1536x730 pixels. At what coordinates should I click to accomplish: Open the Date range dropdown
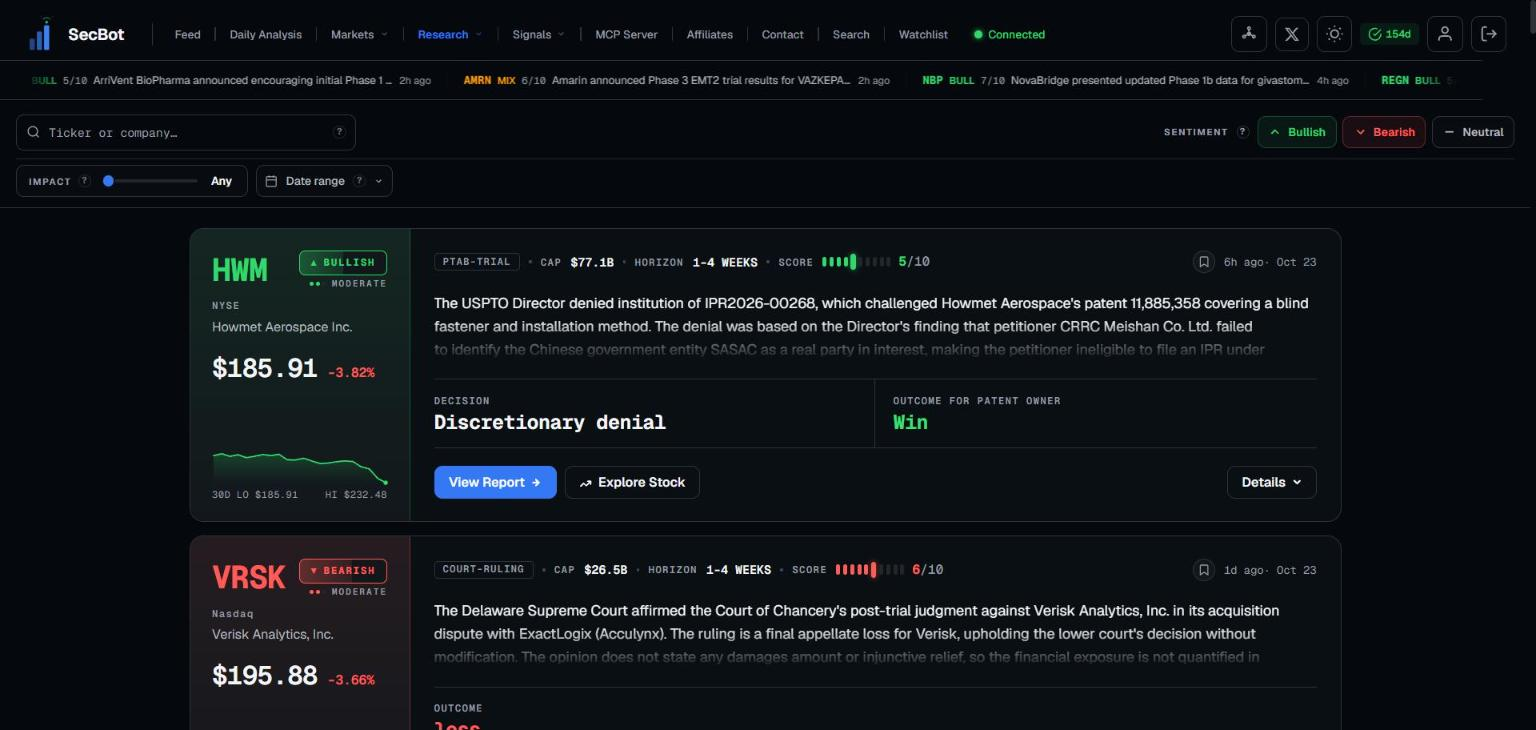(x=324, y=181)
